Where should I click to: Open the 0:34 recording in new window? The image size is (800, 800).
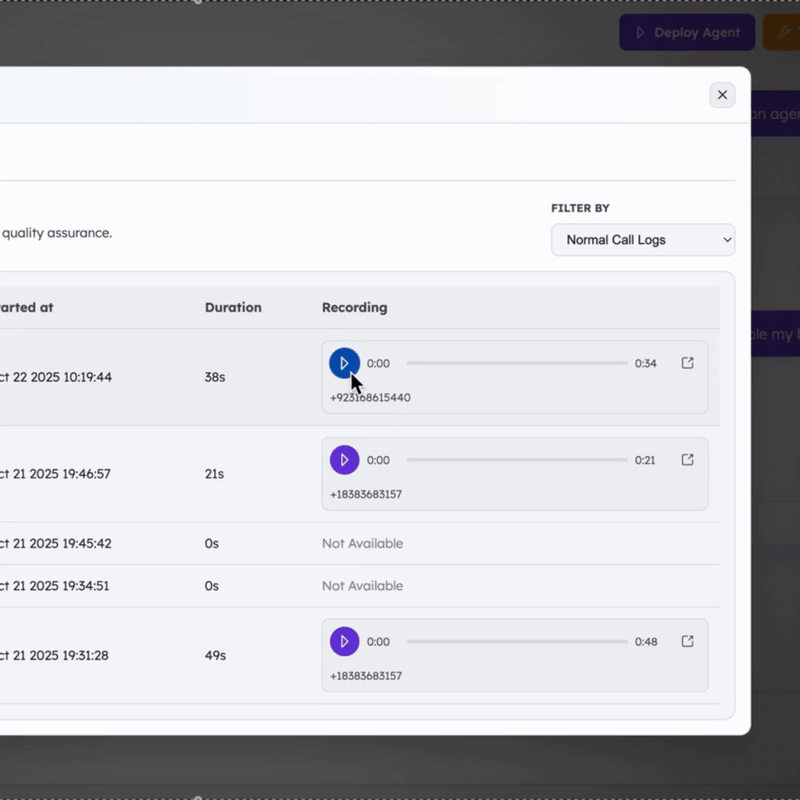687,363
